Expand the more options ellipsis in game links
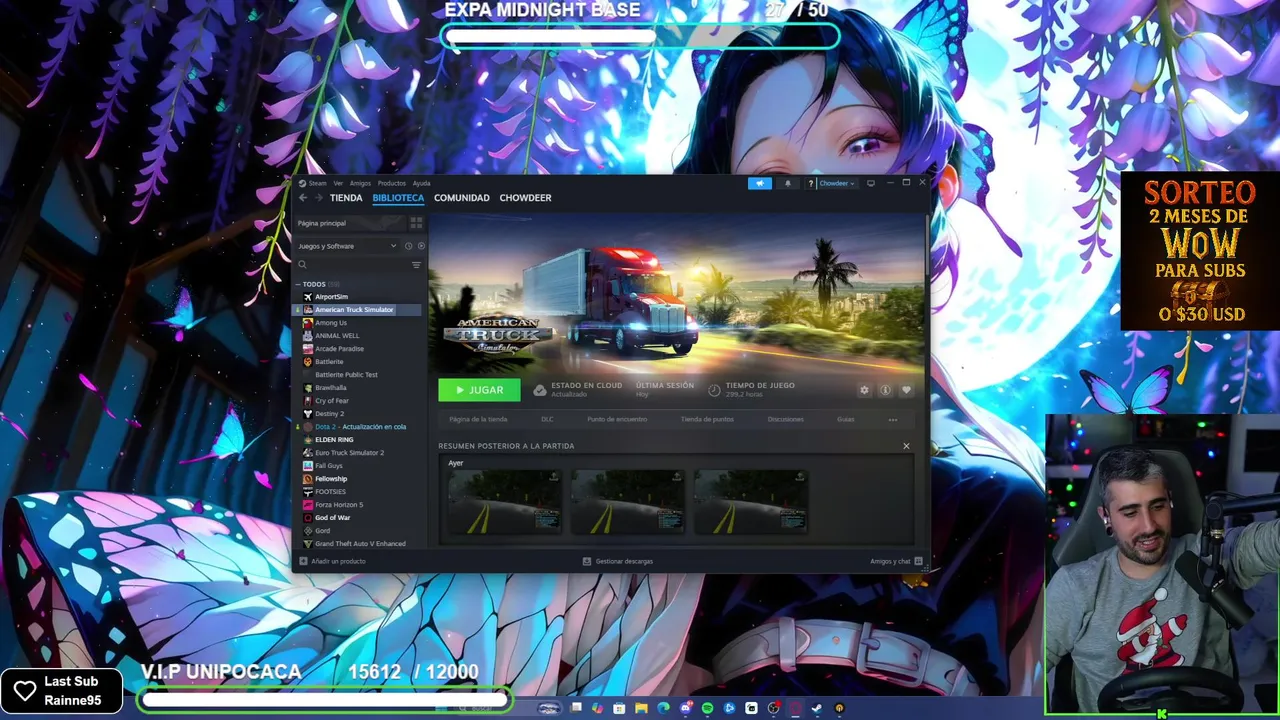This screenshot has height=720, width=1280. [x=893, y=419]
